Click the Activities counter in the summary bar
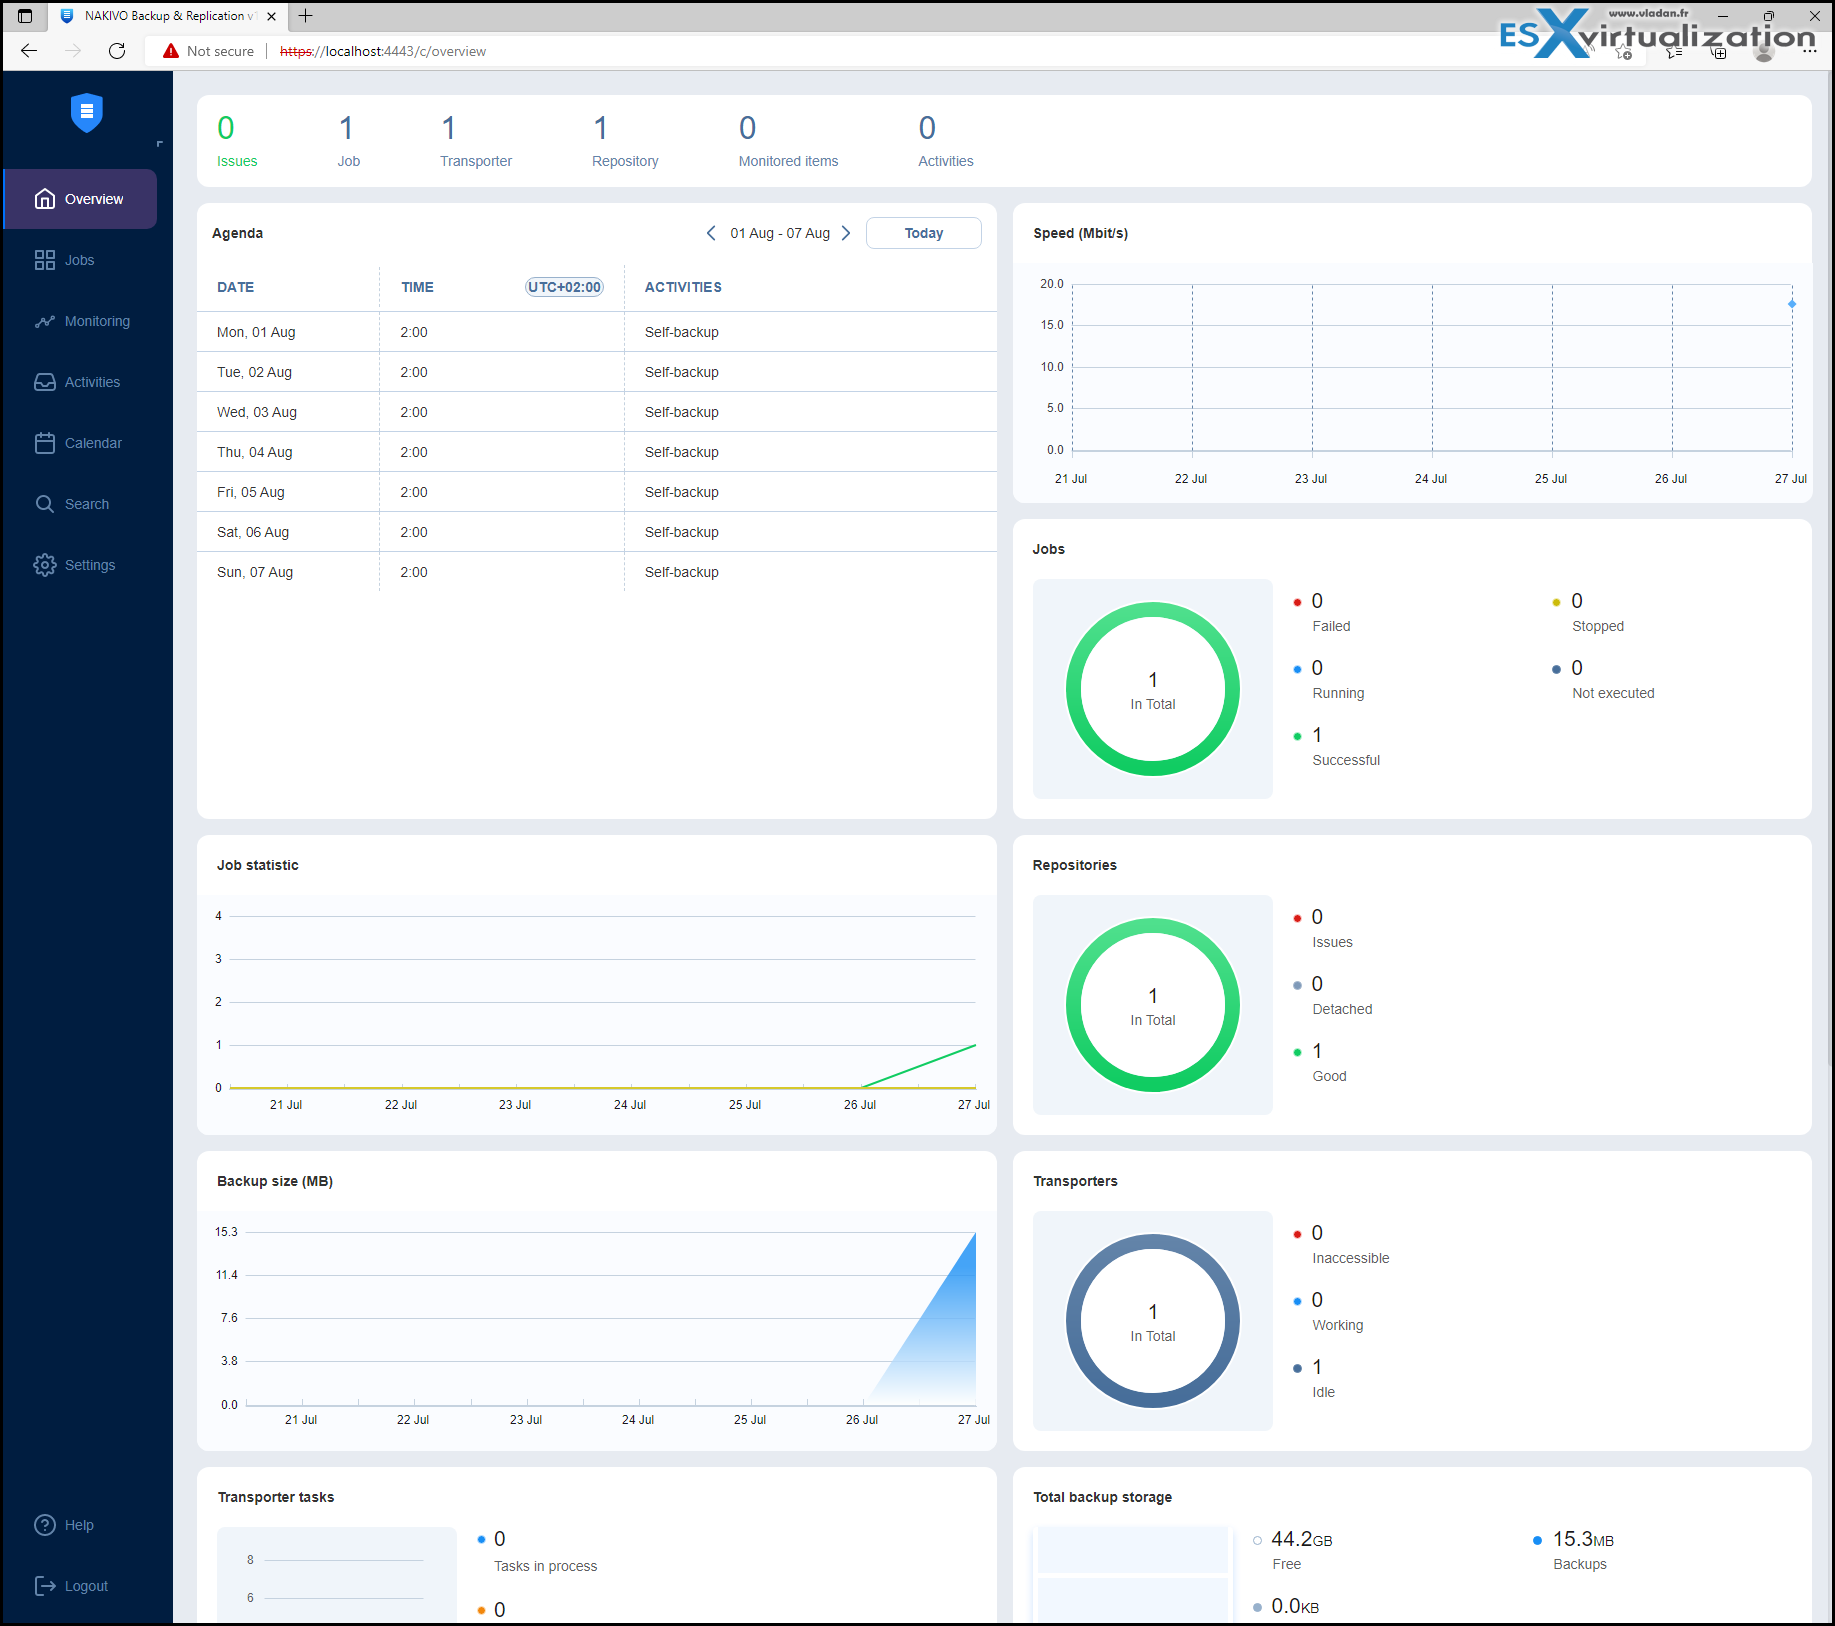1835x1626 pixels. pos(945,141)
